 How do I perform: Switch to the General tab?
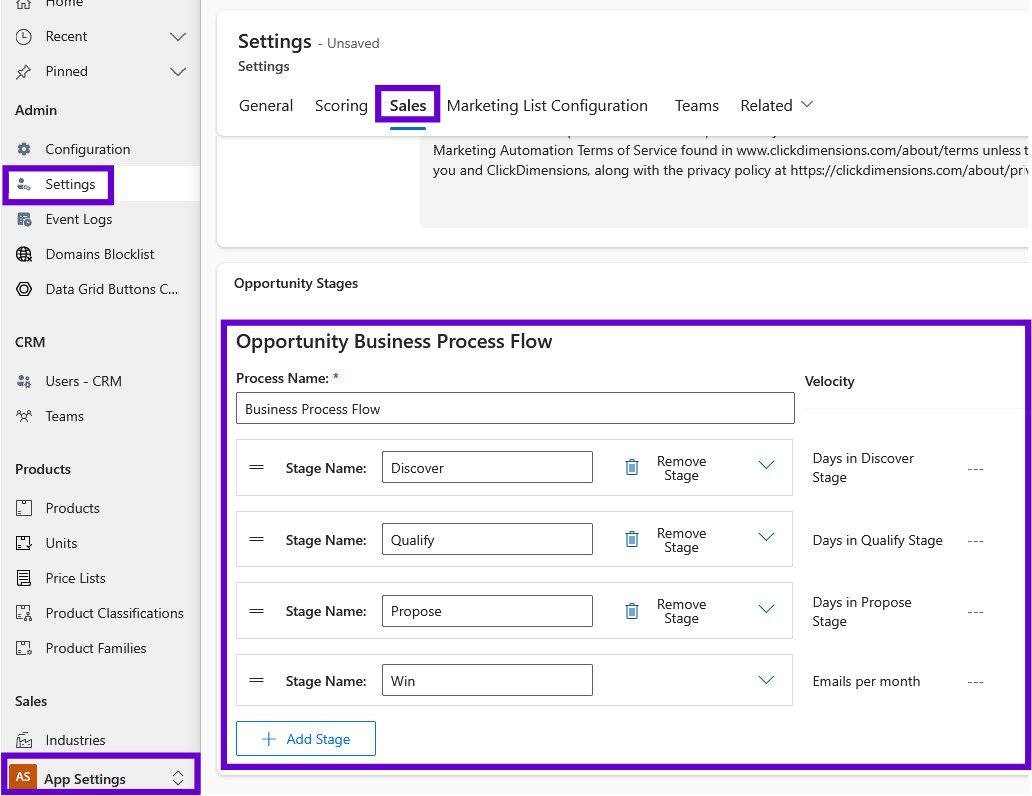tap(266, 106)
